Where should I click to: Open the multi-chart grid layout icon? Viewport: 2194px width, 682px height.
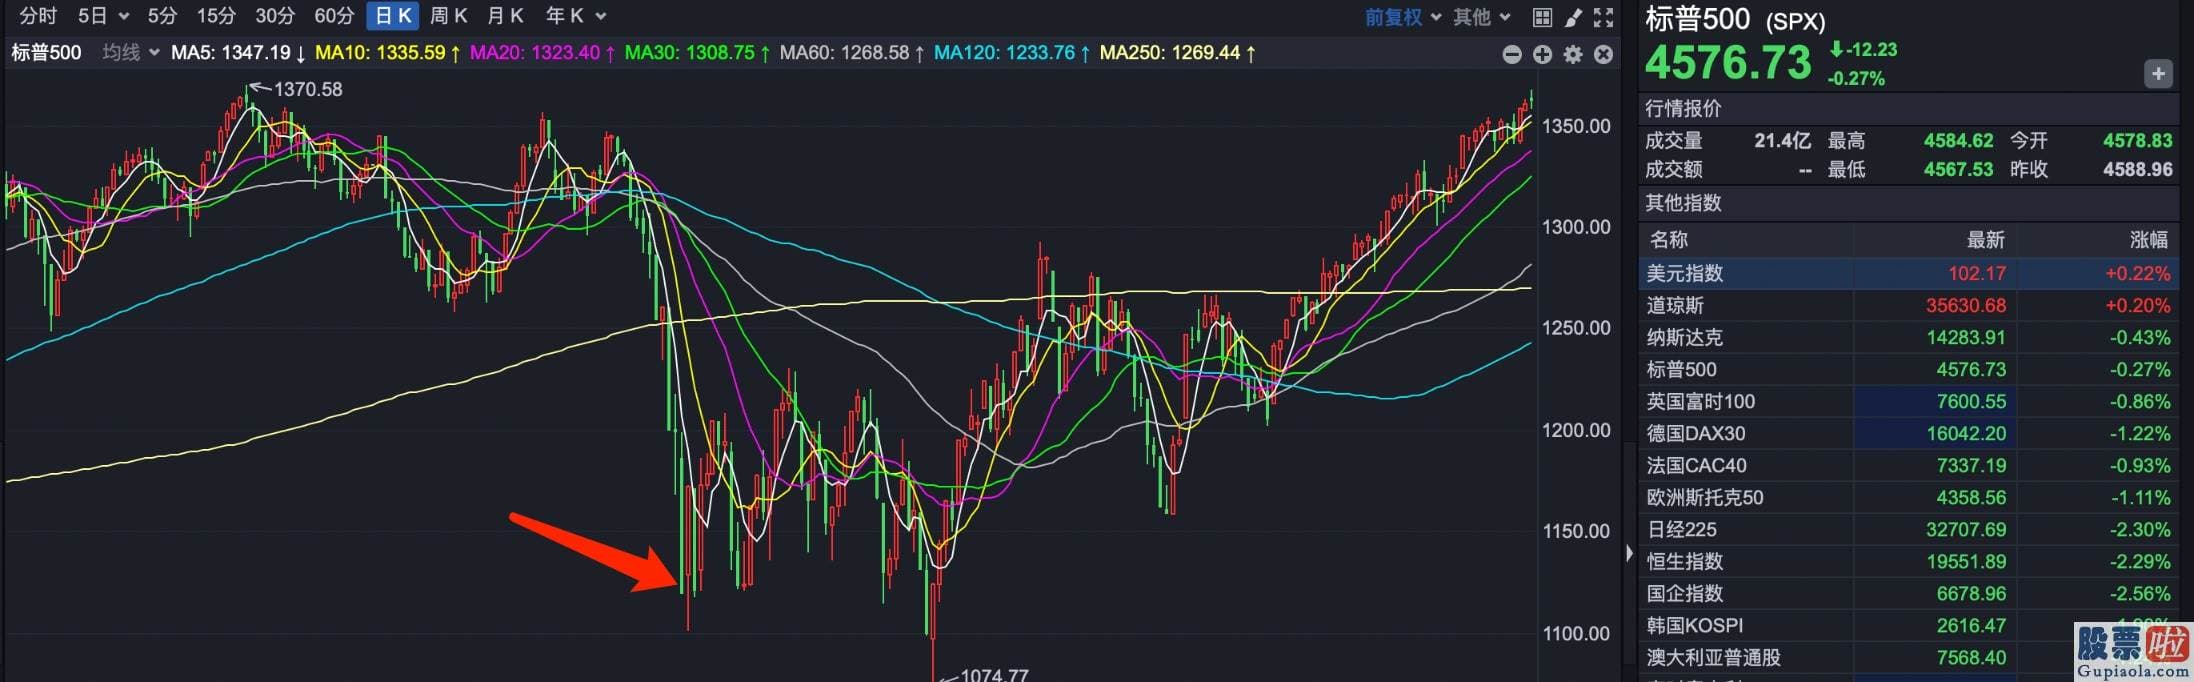coord(1542,17)
